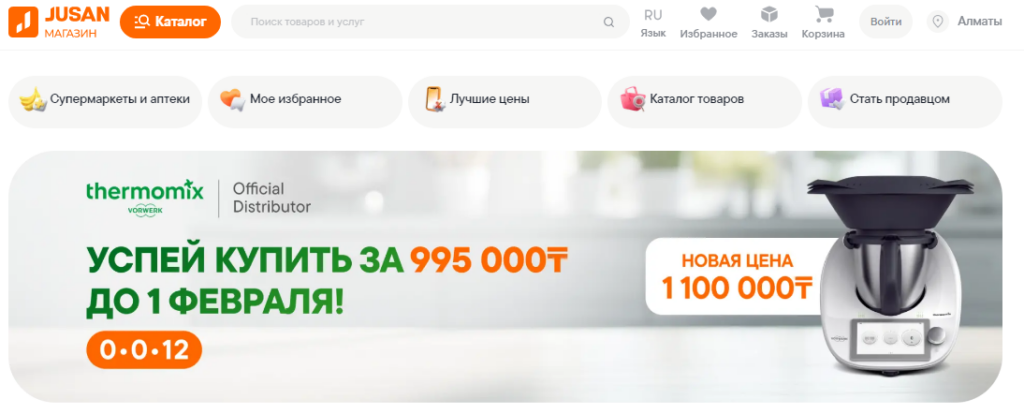Change city from Алматы
Screen dimensions: 1024x414
[x=980, y=22]
